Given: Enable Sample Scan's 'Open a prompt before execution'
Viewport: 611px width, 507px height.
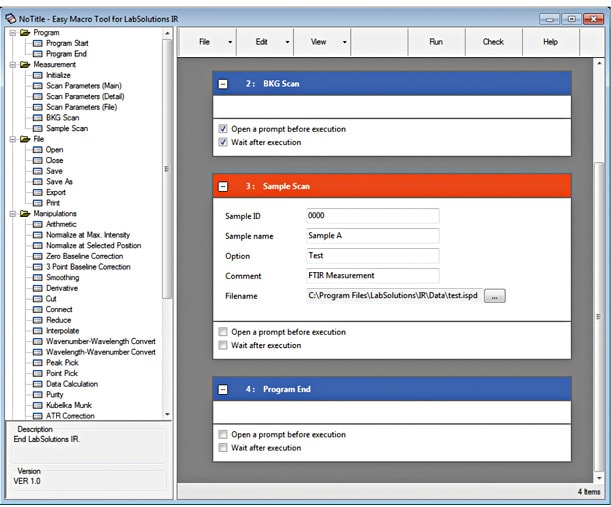Looking at the screenshot, I should (x=222, y=332).
